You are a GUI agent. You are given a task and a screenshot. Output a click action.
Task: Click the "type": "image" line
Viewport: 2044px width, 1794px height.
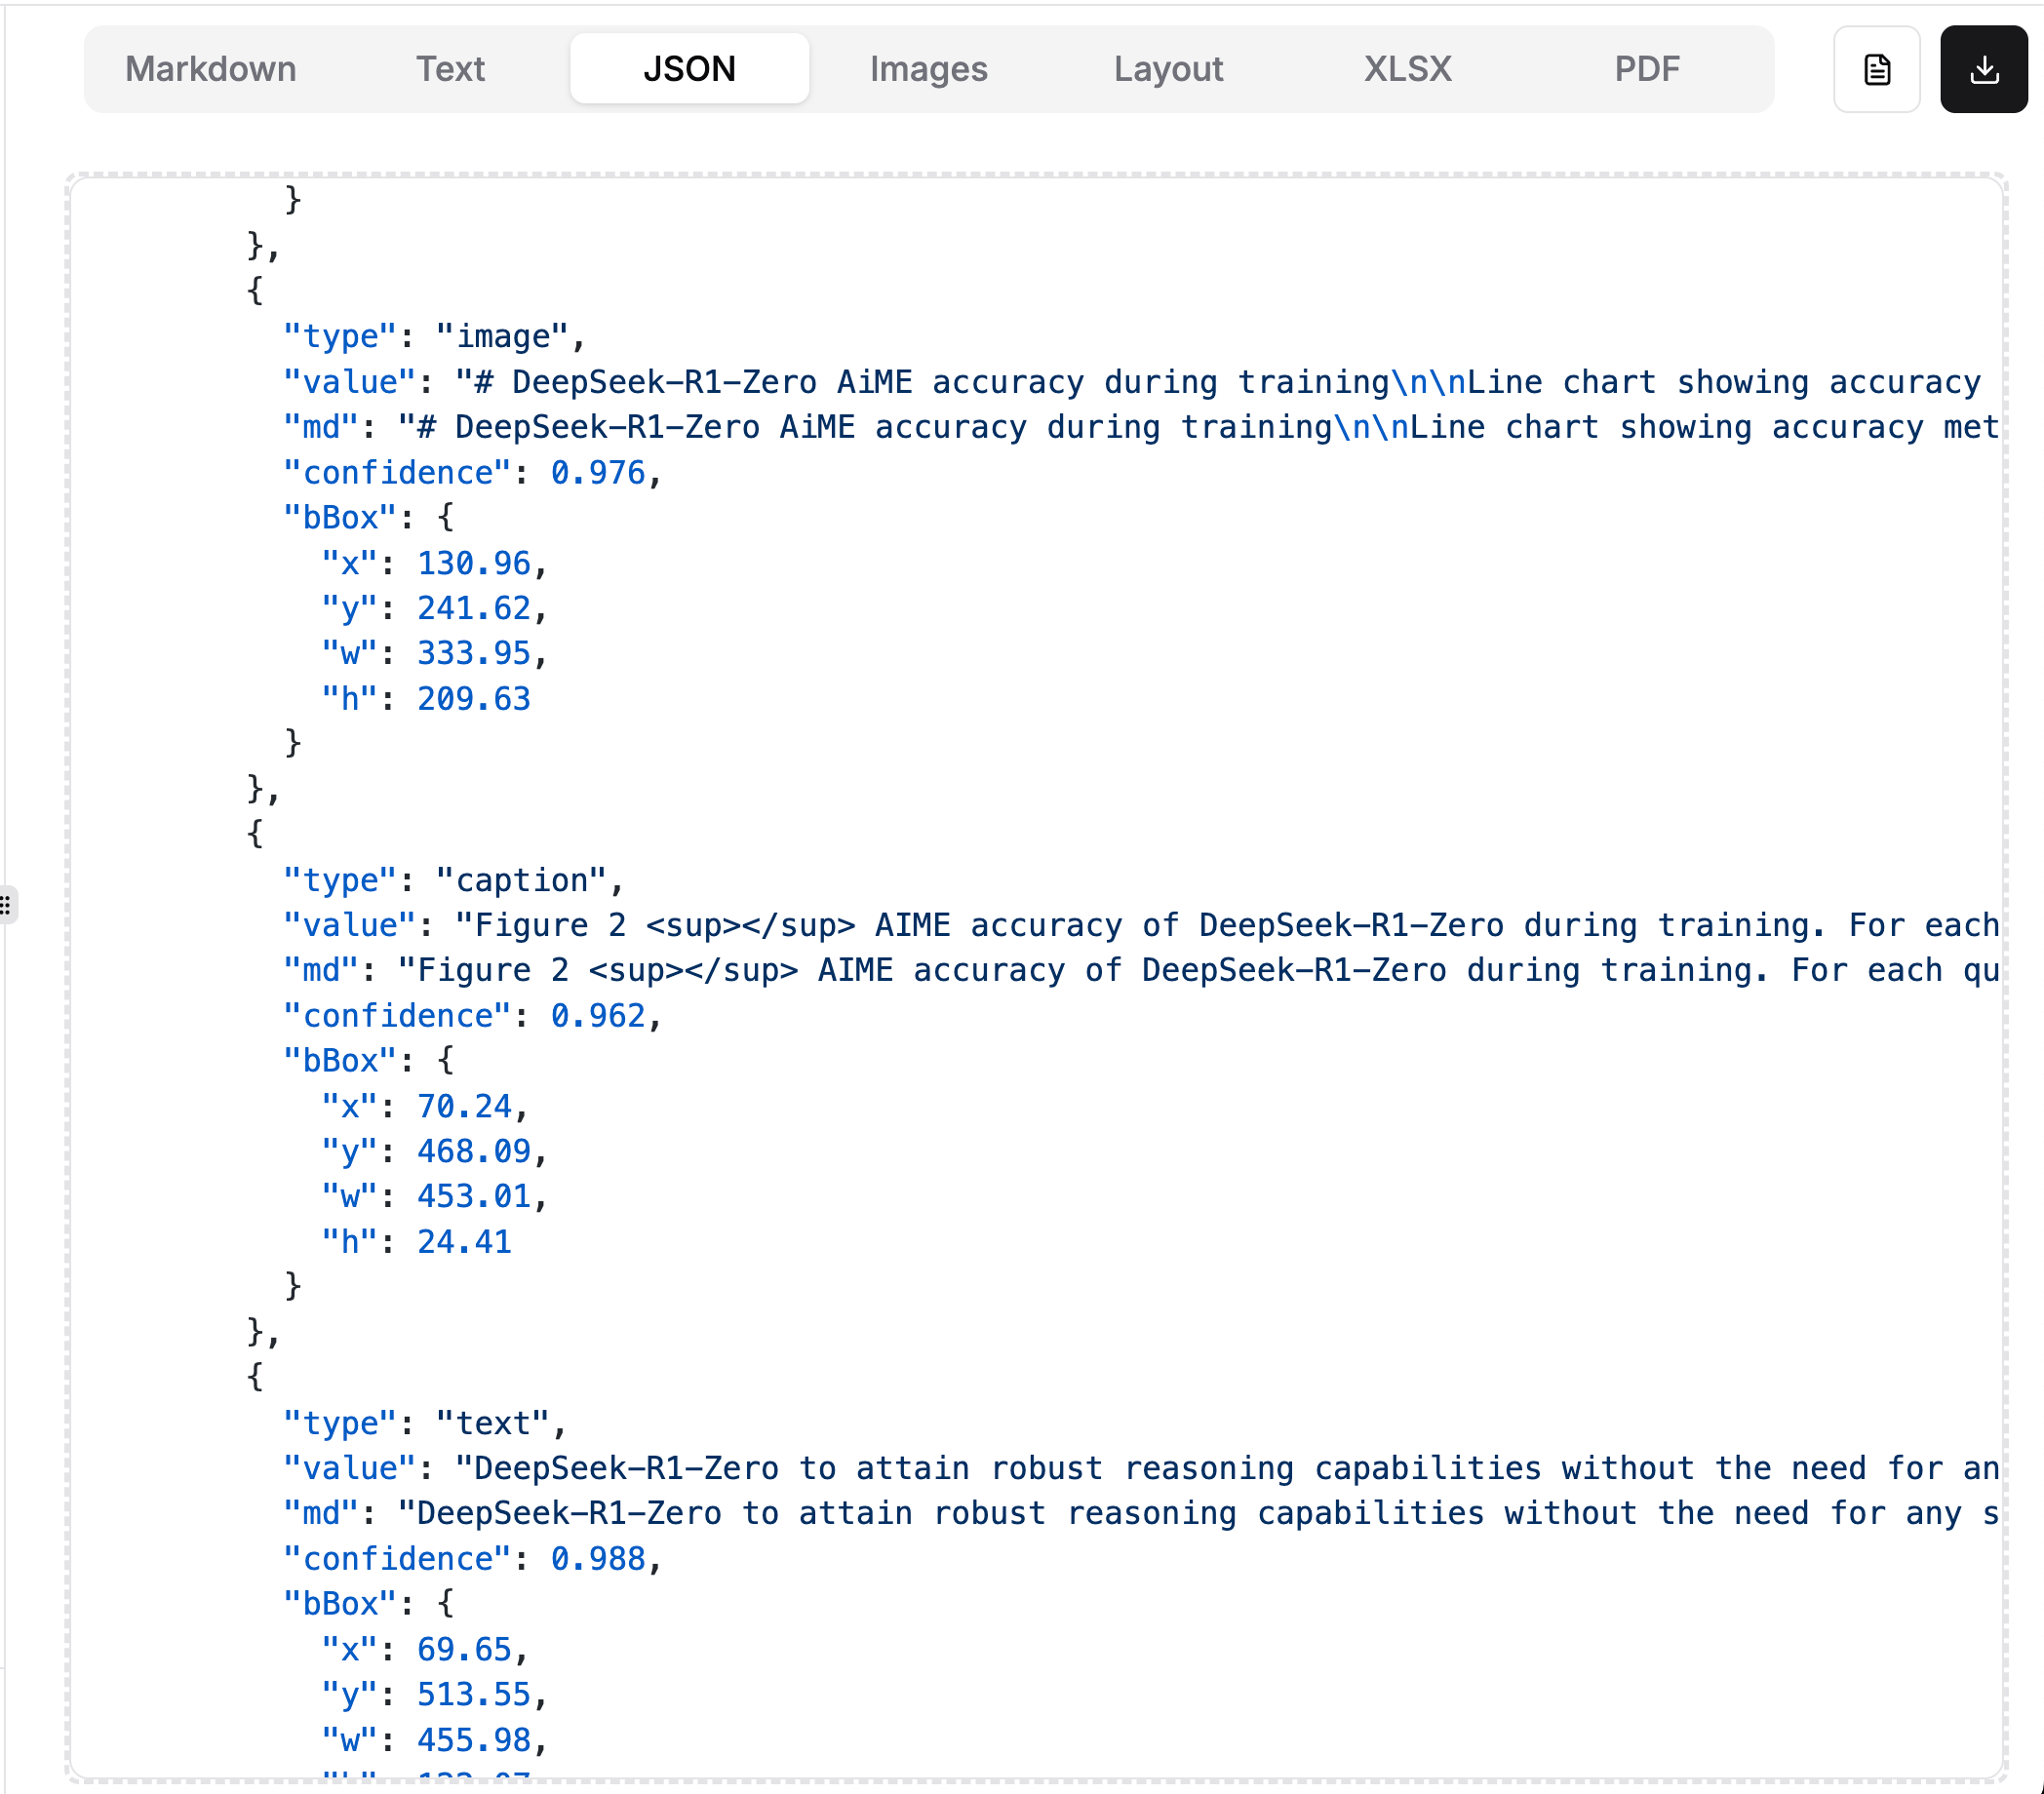(x=433, y=337)
